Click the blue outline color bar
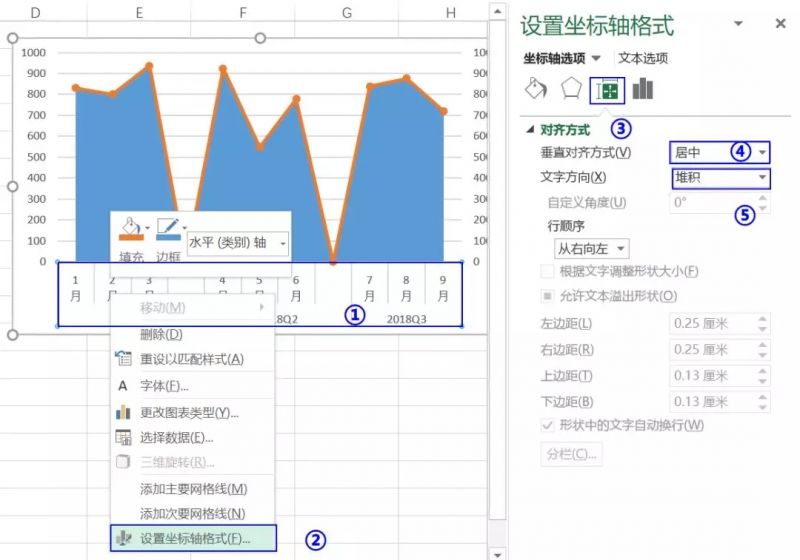Image resolution: width=800 pixels, height=560 pixels. [168, 237]
